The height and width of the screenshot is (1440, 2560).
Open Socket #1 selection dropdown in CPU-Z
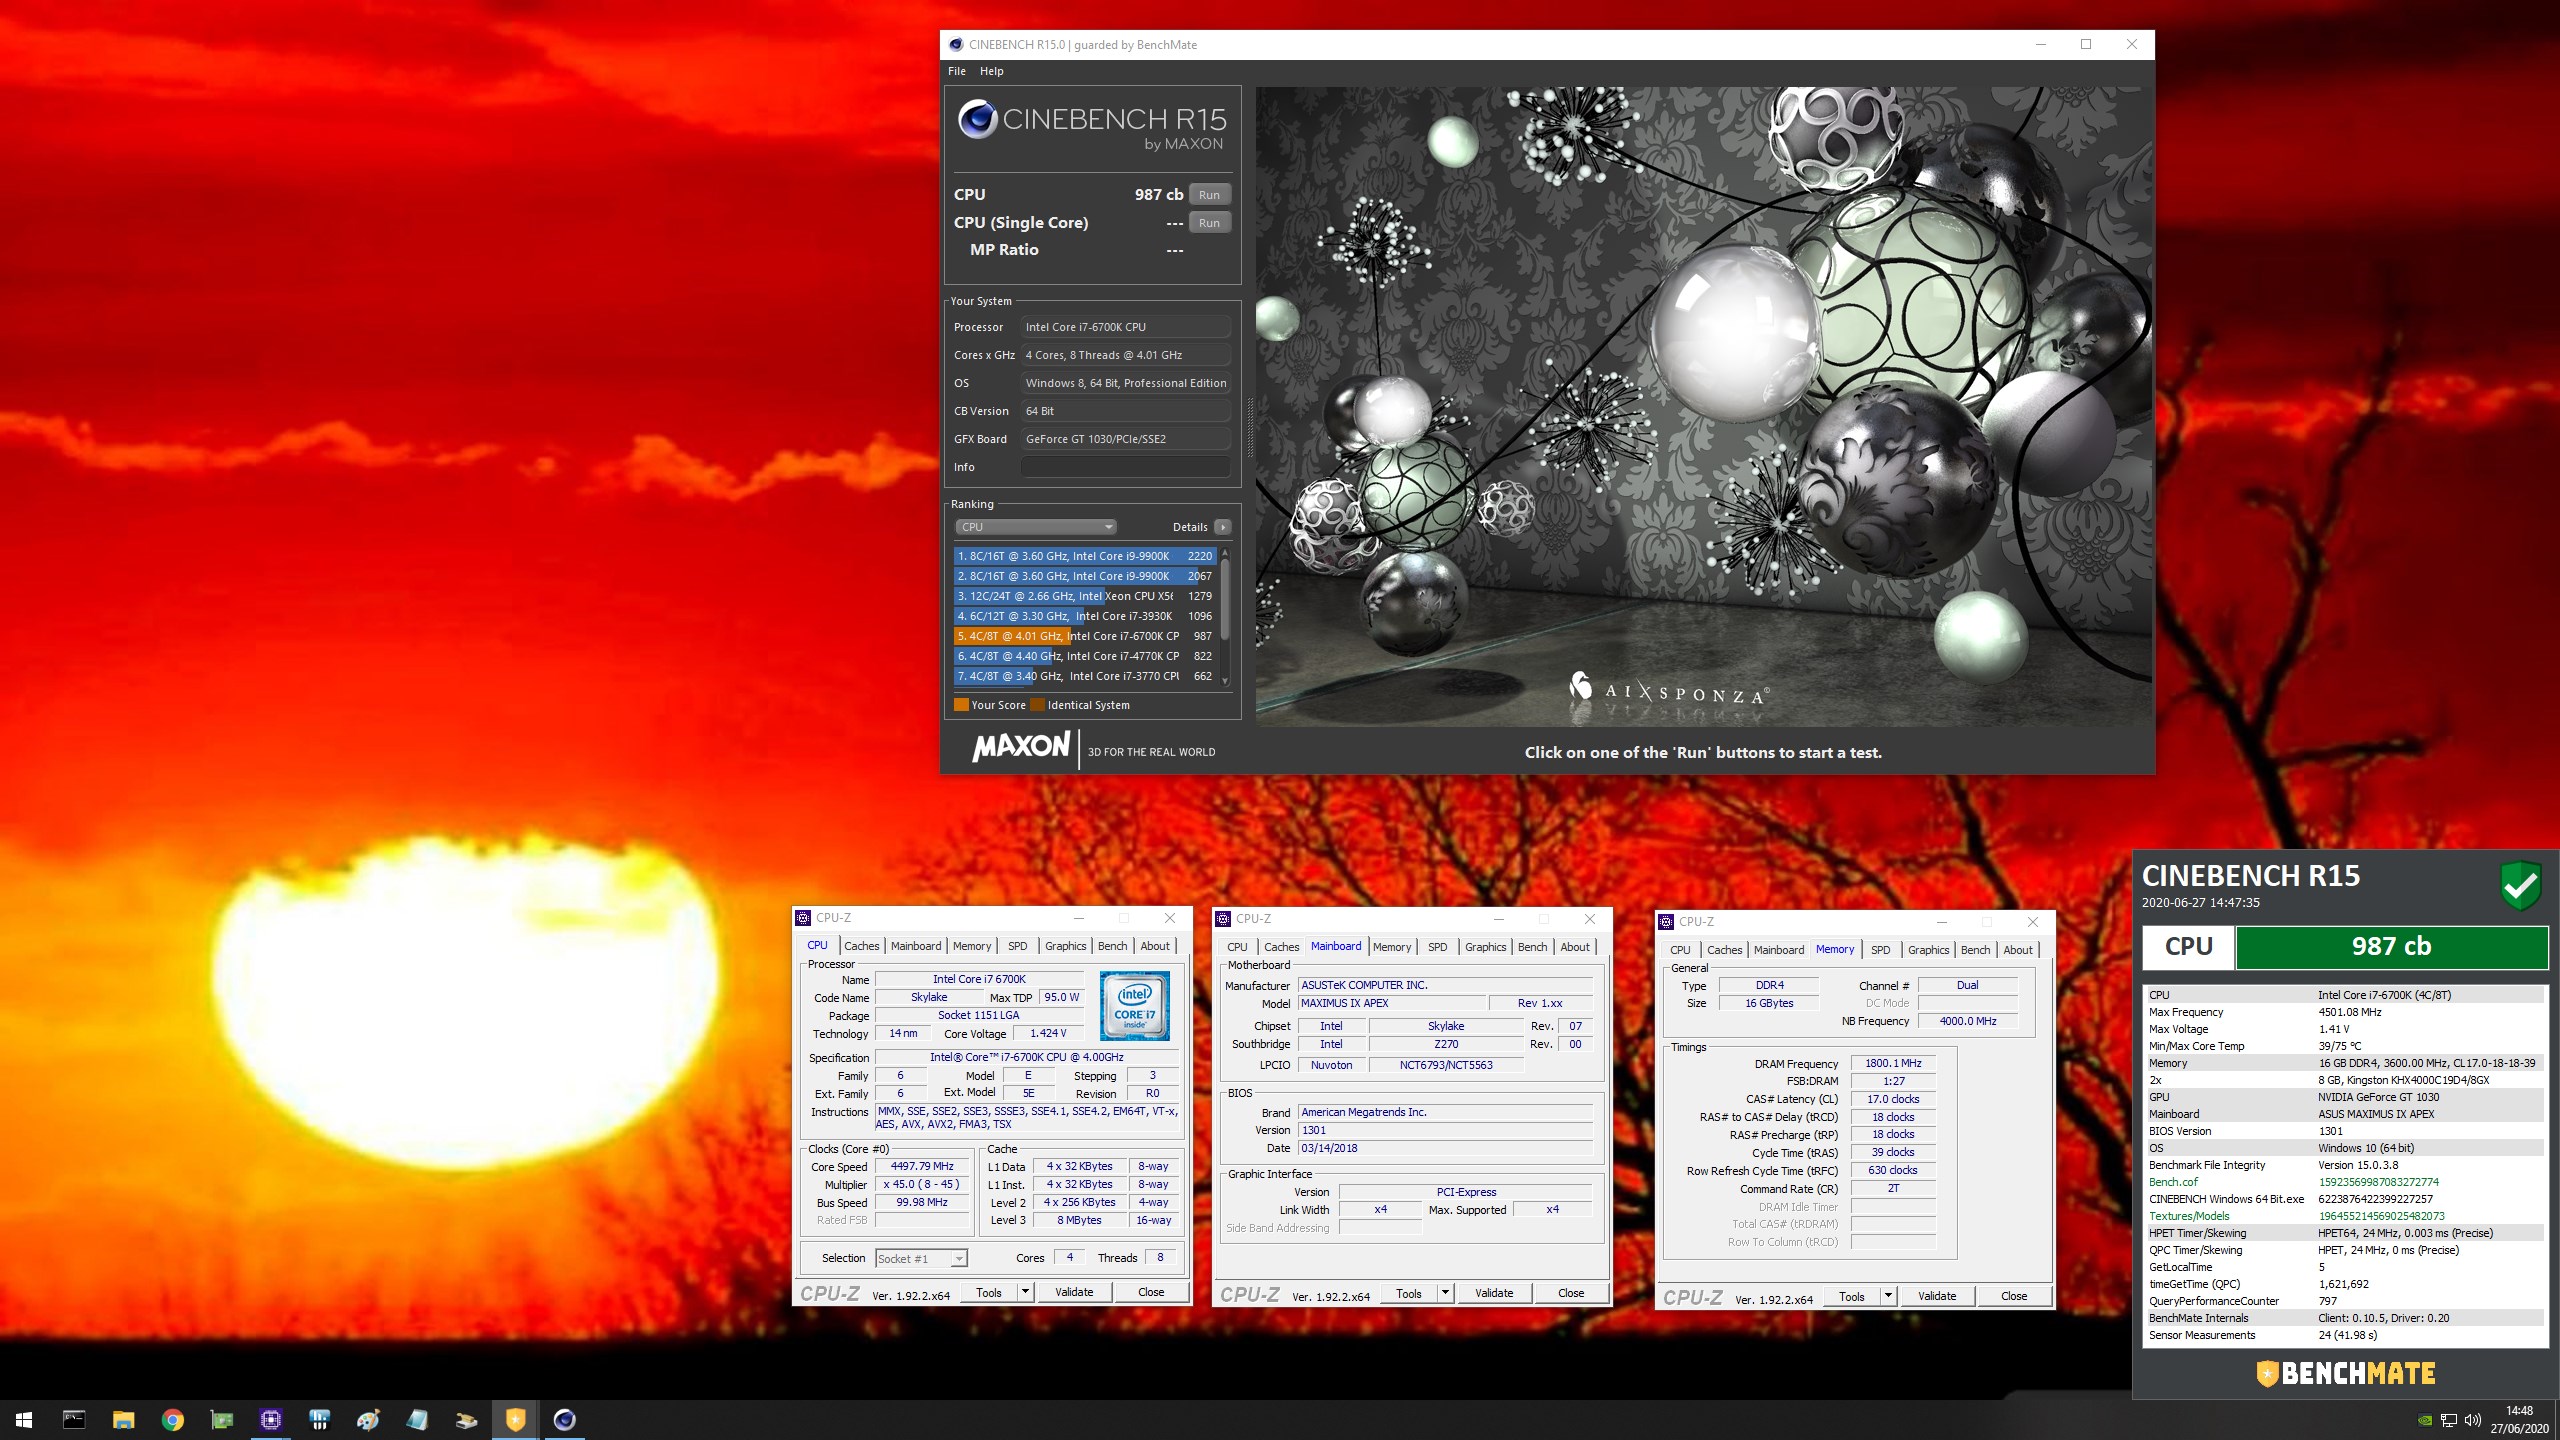click(x=921, y=1259)
